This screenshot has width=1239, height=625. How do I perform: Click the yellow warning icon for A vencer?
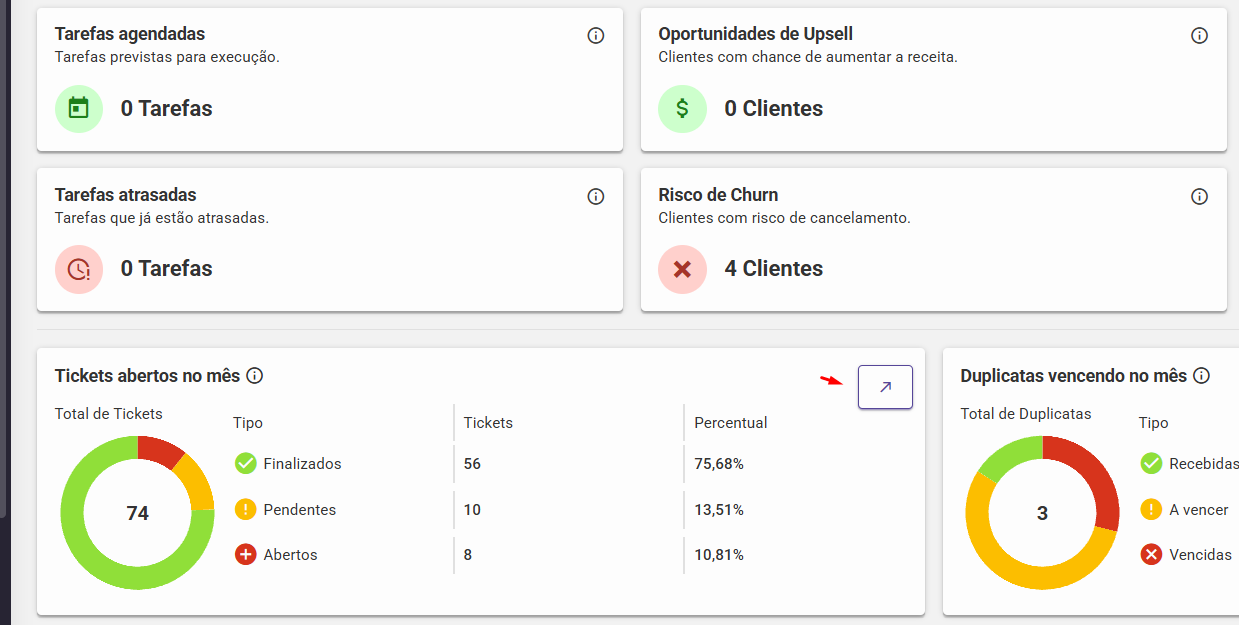coord(1151,509)
